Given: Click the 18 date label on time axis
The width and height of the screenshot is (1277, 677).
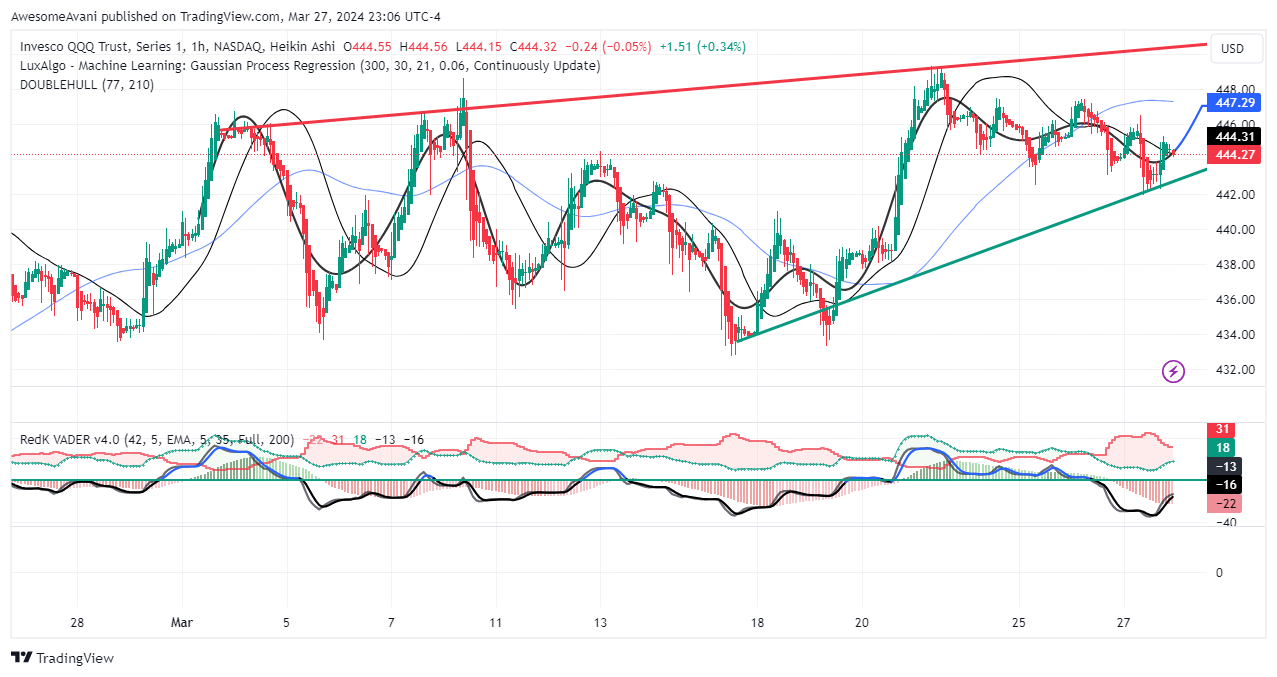Looking at the screenshot, I should [x=758, y=623].
